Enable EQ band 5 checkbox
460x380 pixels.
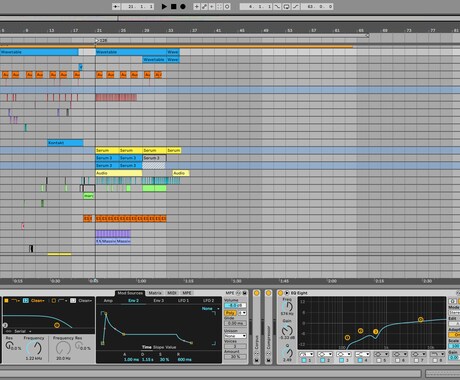pyautogui.click(x=379, y=360)
